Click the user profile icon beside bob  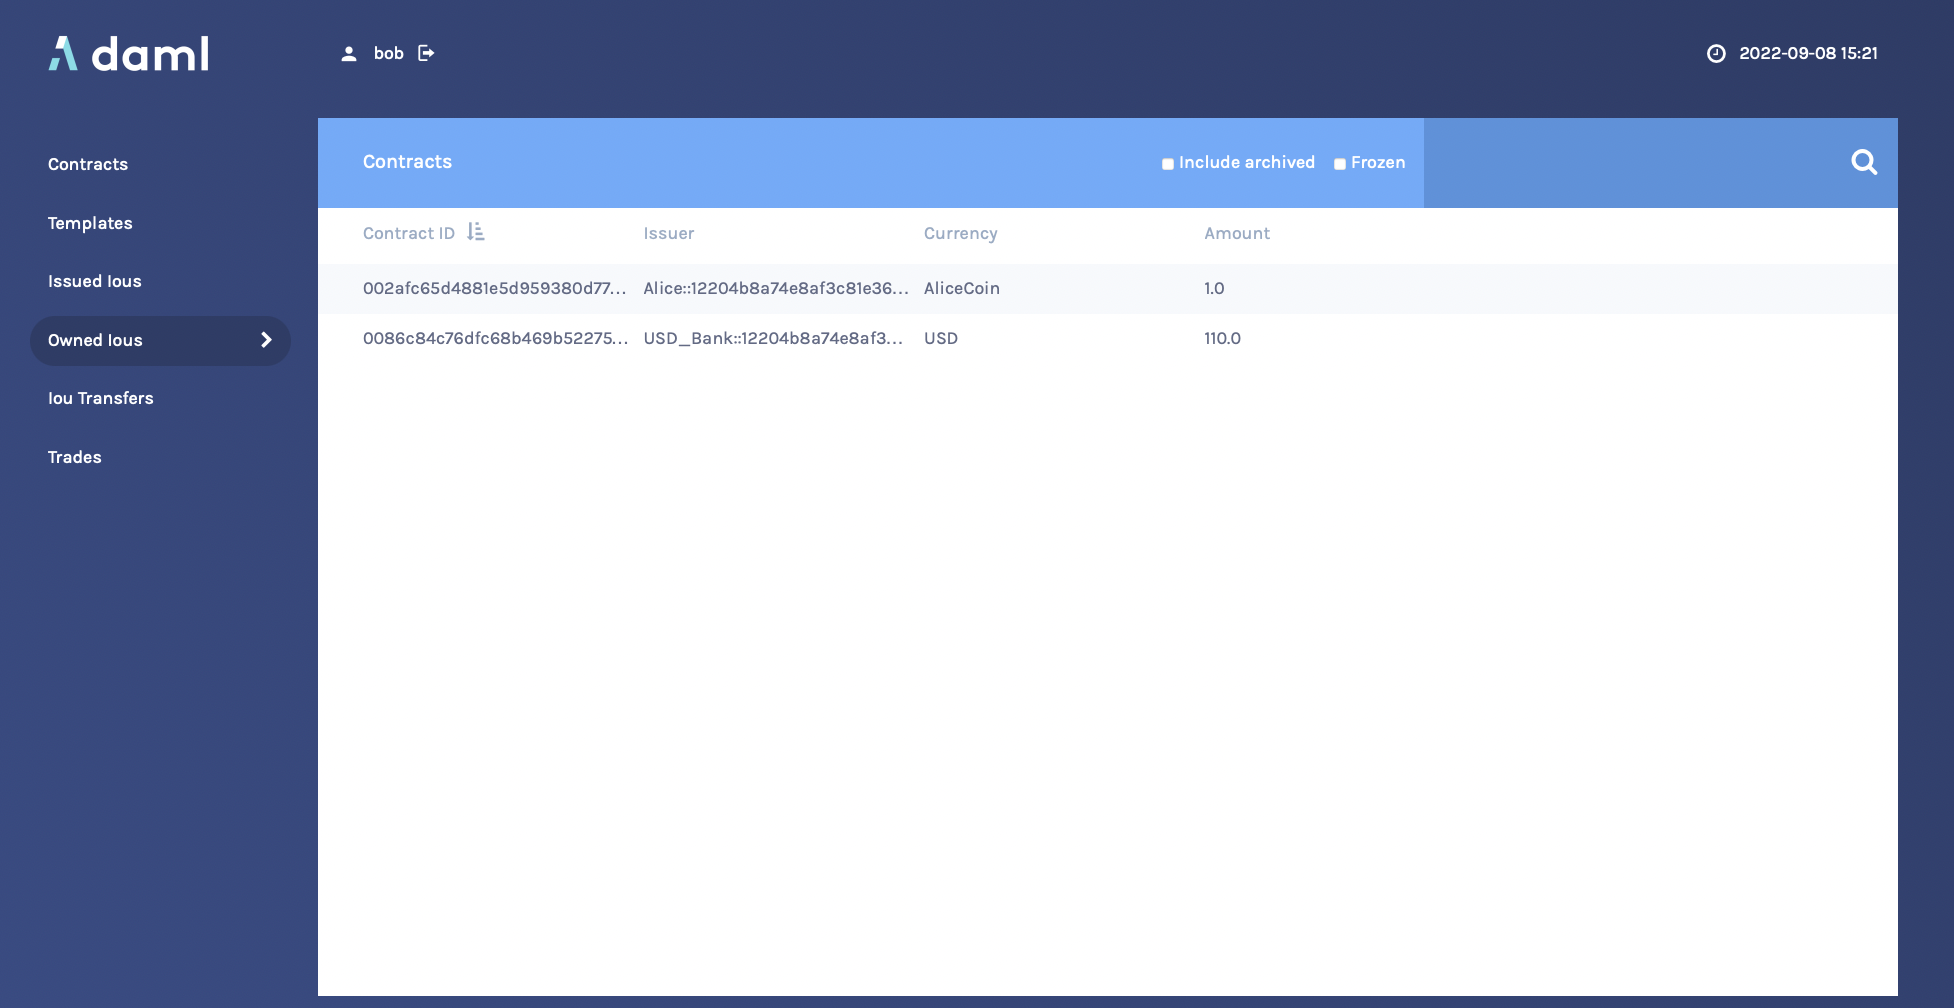pyautogui.click(x=349, y=54)
